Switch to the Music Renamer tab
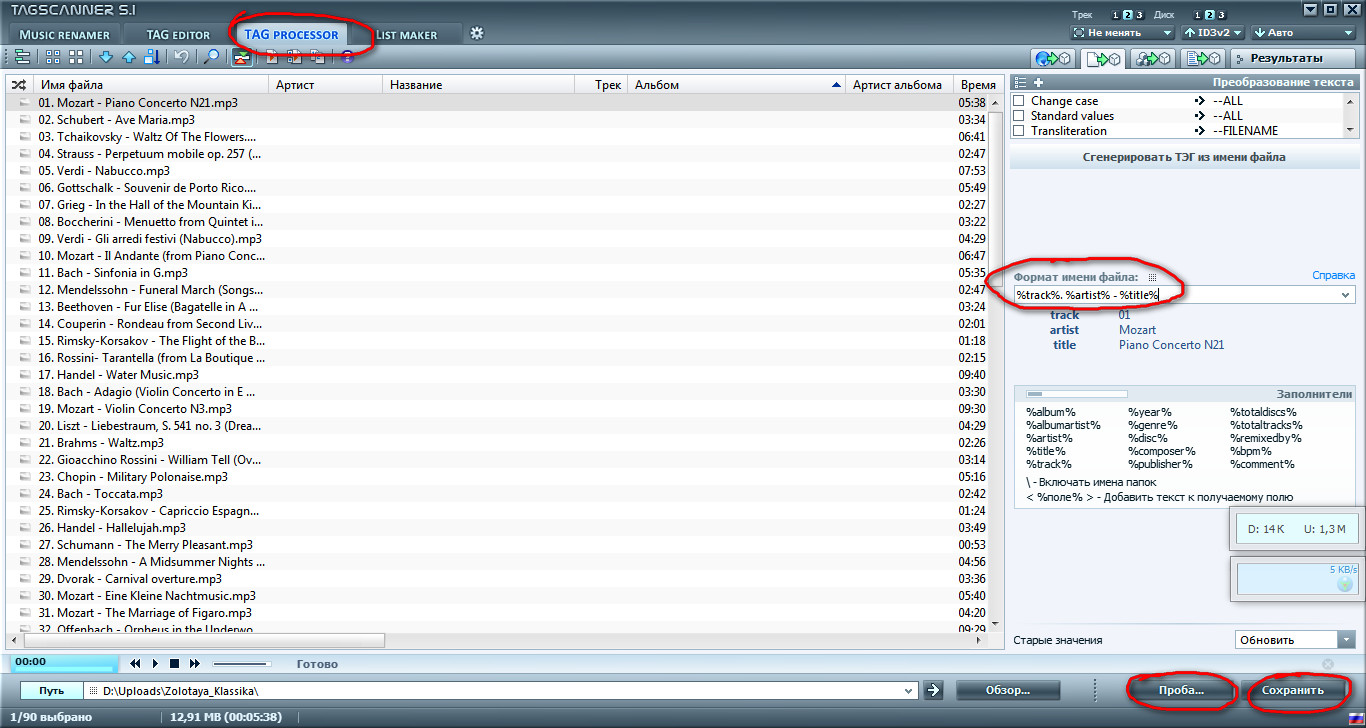 click(x=64, y=35)
